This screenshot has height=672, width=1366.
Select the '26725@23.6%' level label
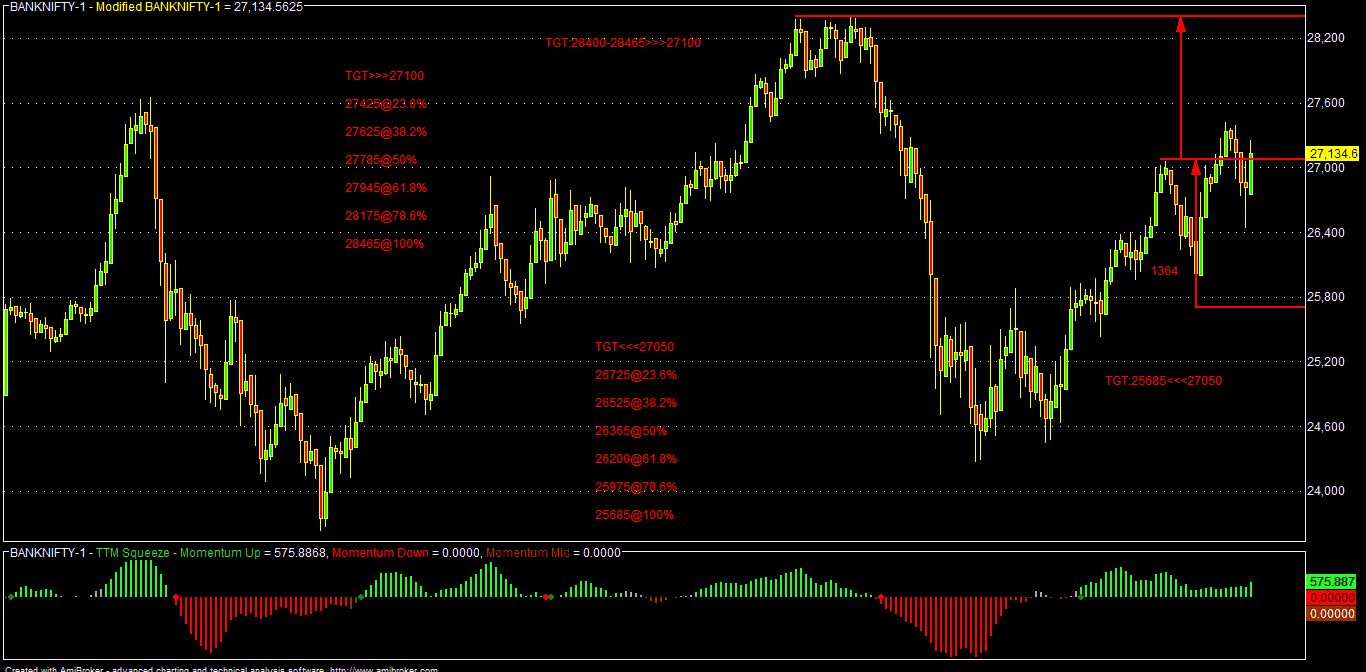point(636,375)
